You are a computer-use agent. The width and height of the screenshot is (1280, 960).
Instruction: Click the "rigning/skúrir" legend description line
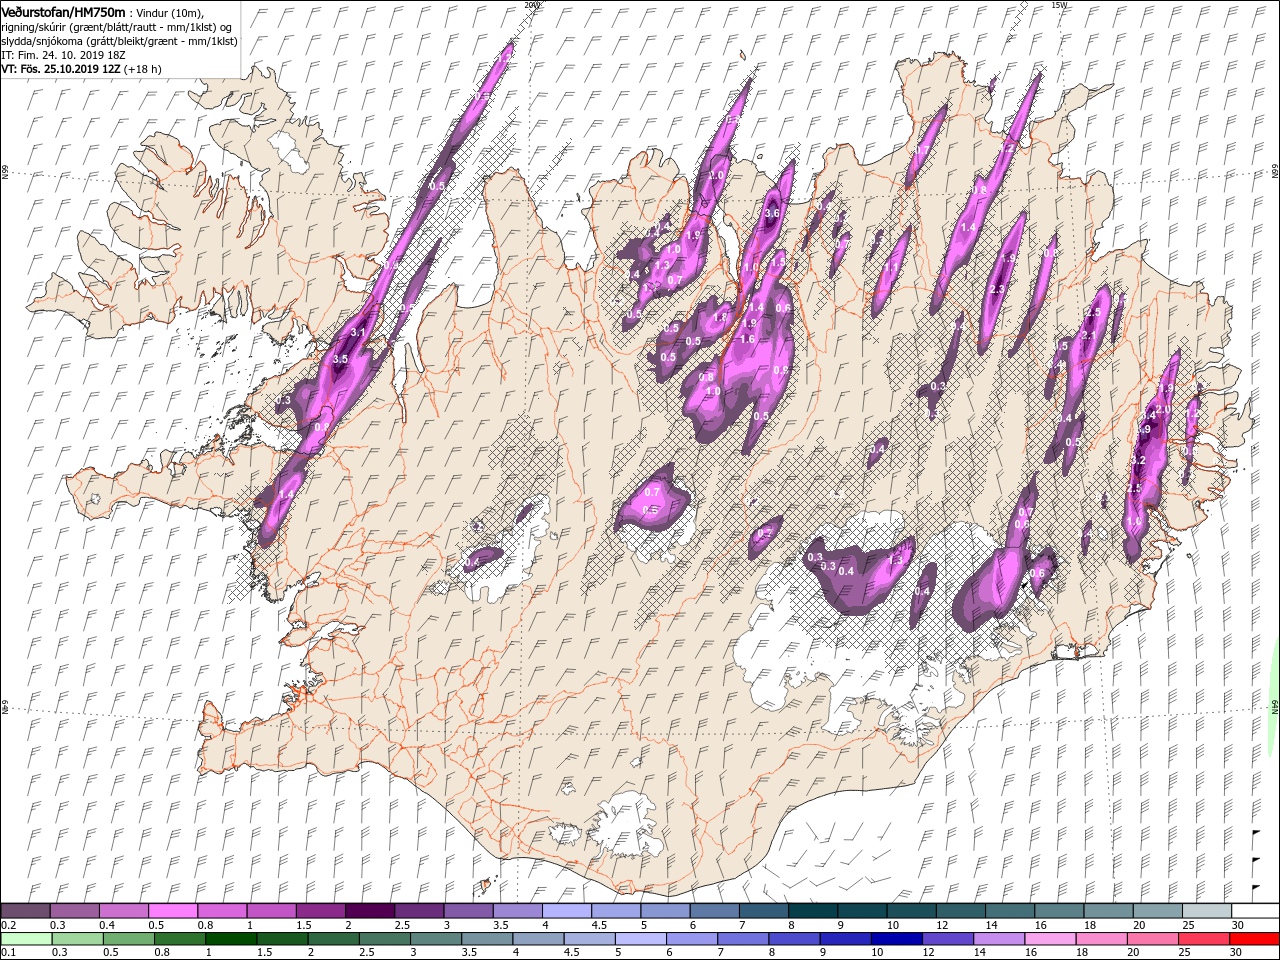click(x=116, y=26)
